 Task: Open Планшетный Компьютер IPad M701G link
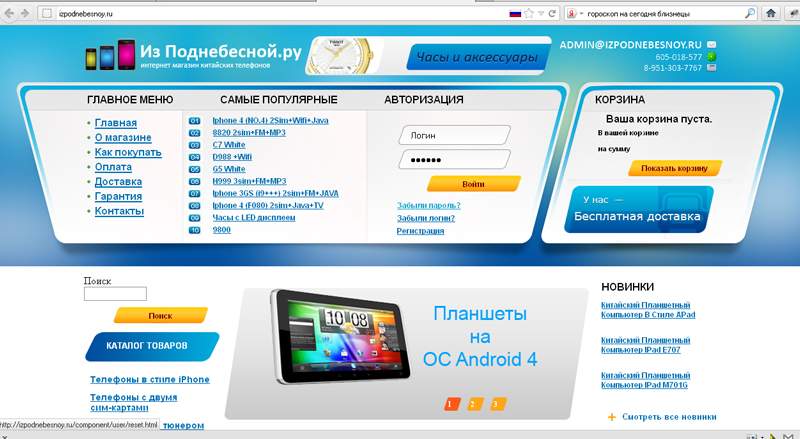(x=645, y=380)
